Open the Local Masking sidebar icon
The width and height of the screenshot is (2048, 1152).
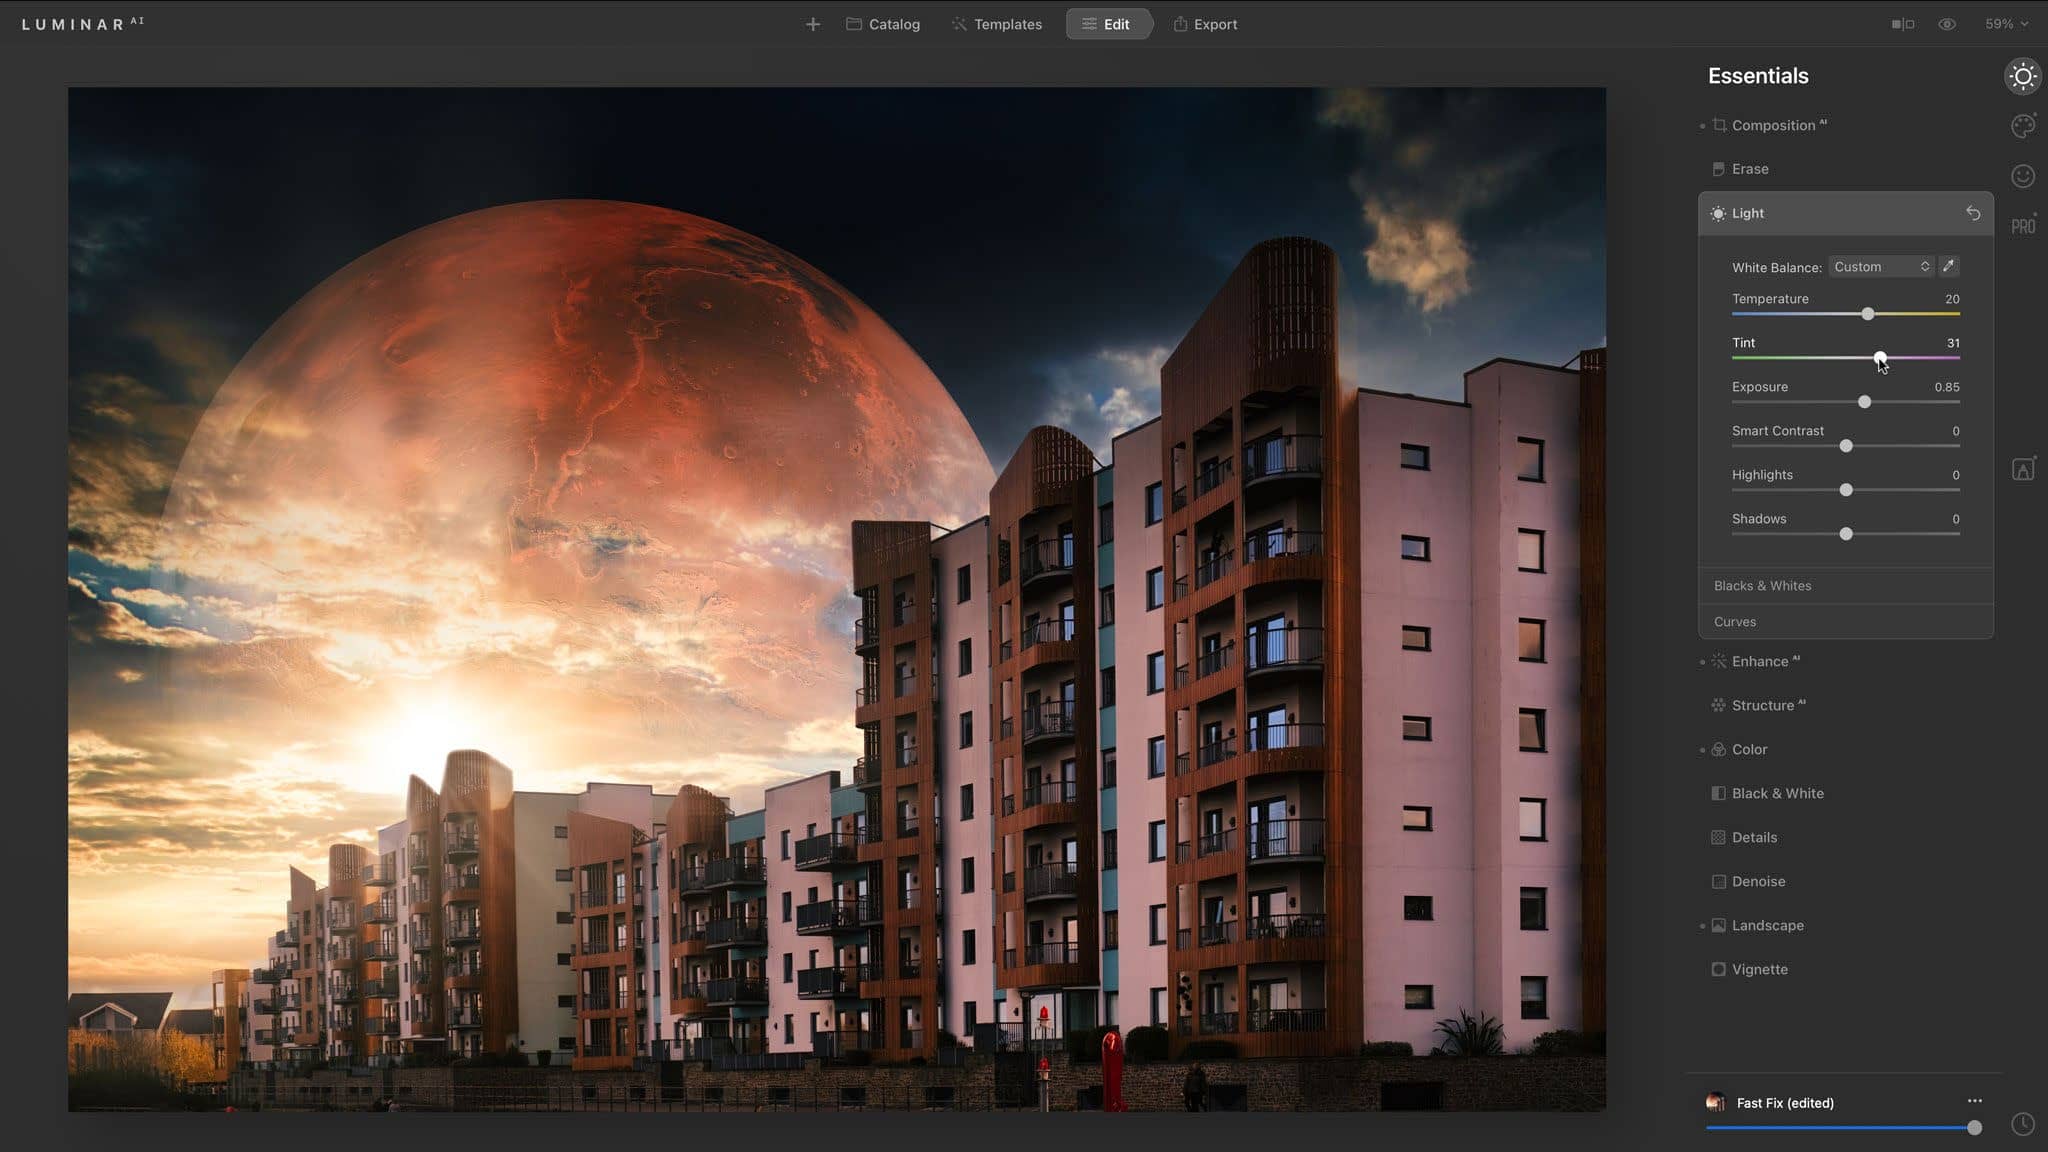[2022, 470]
